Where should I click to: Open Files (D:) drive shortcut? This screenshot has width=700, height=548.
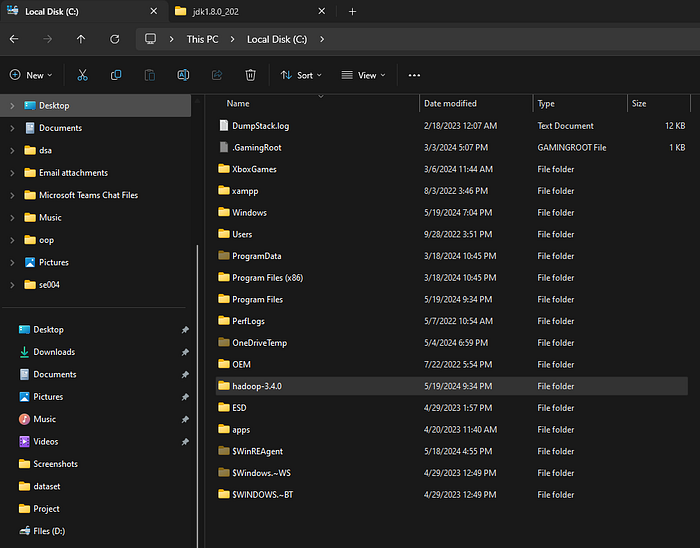coord(49,531)
